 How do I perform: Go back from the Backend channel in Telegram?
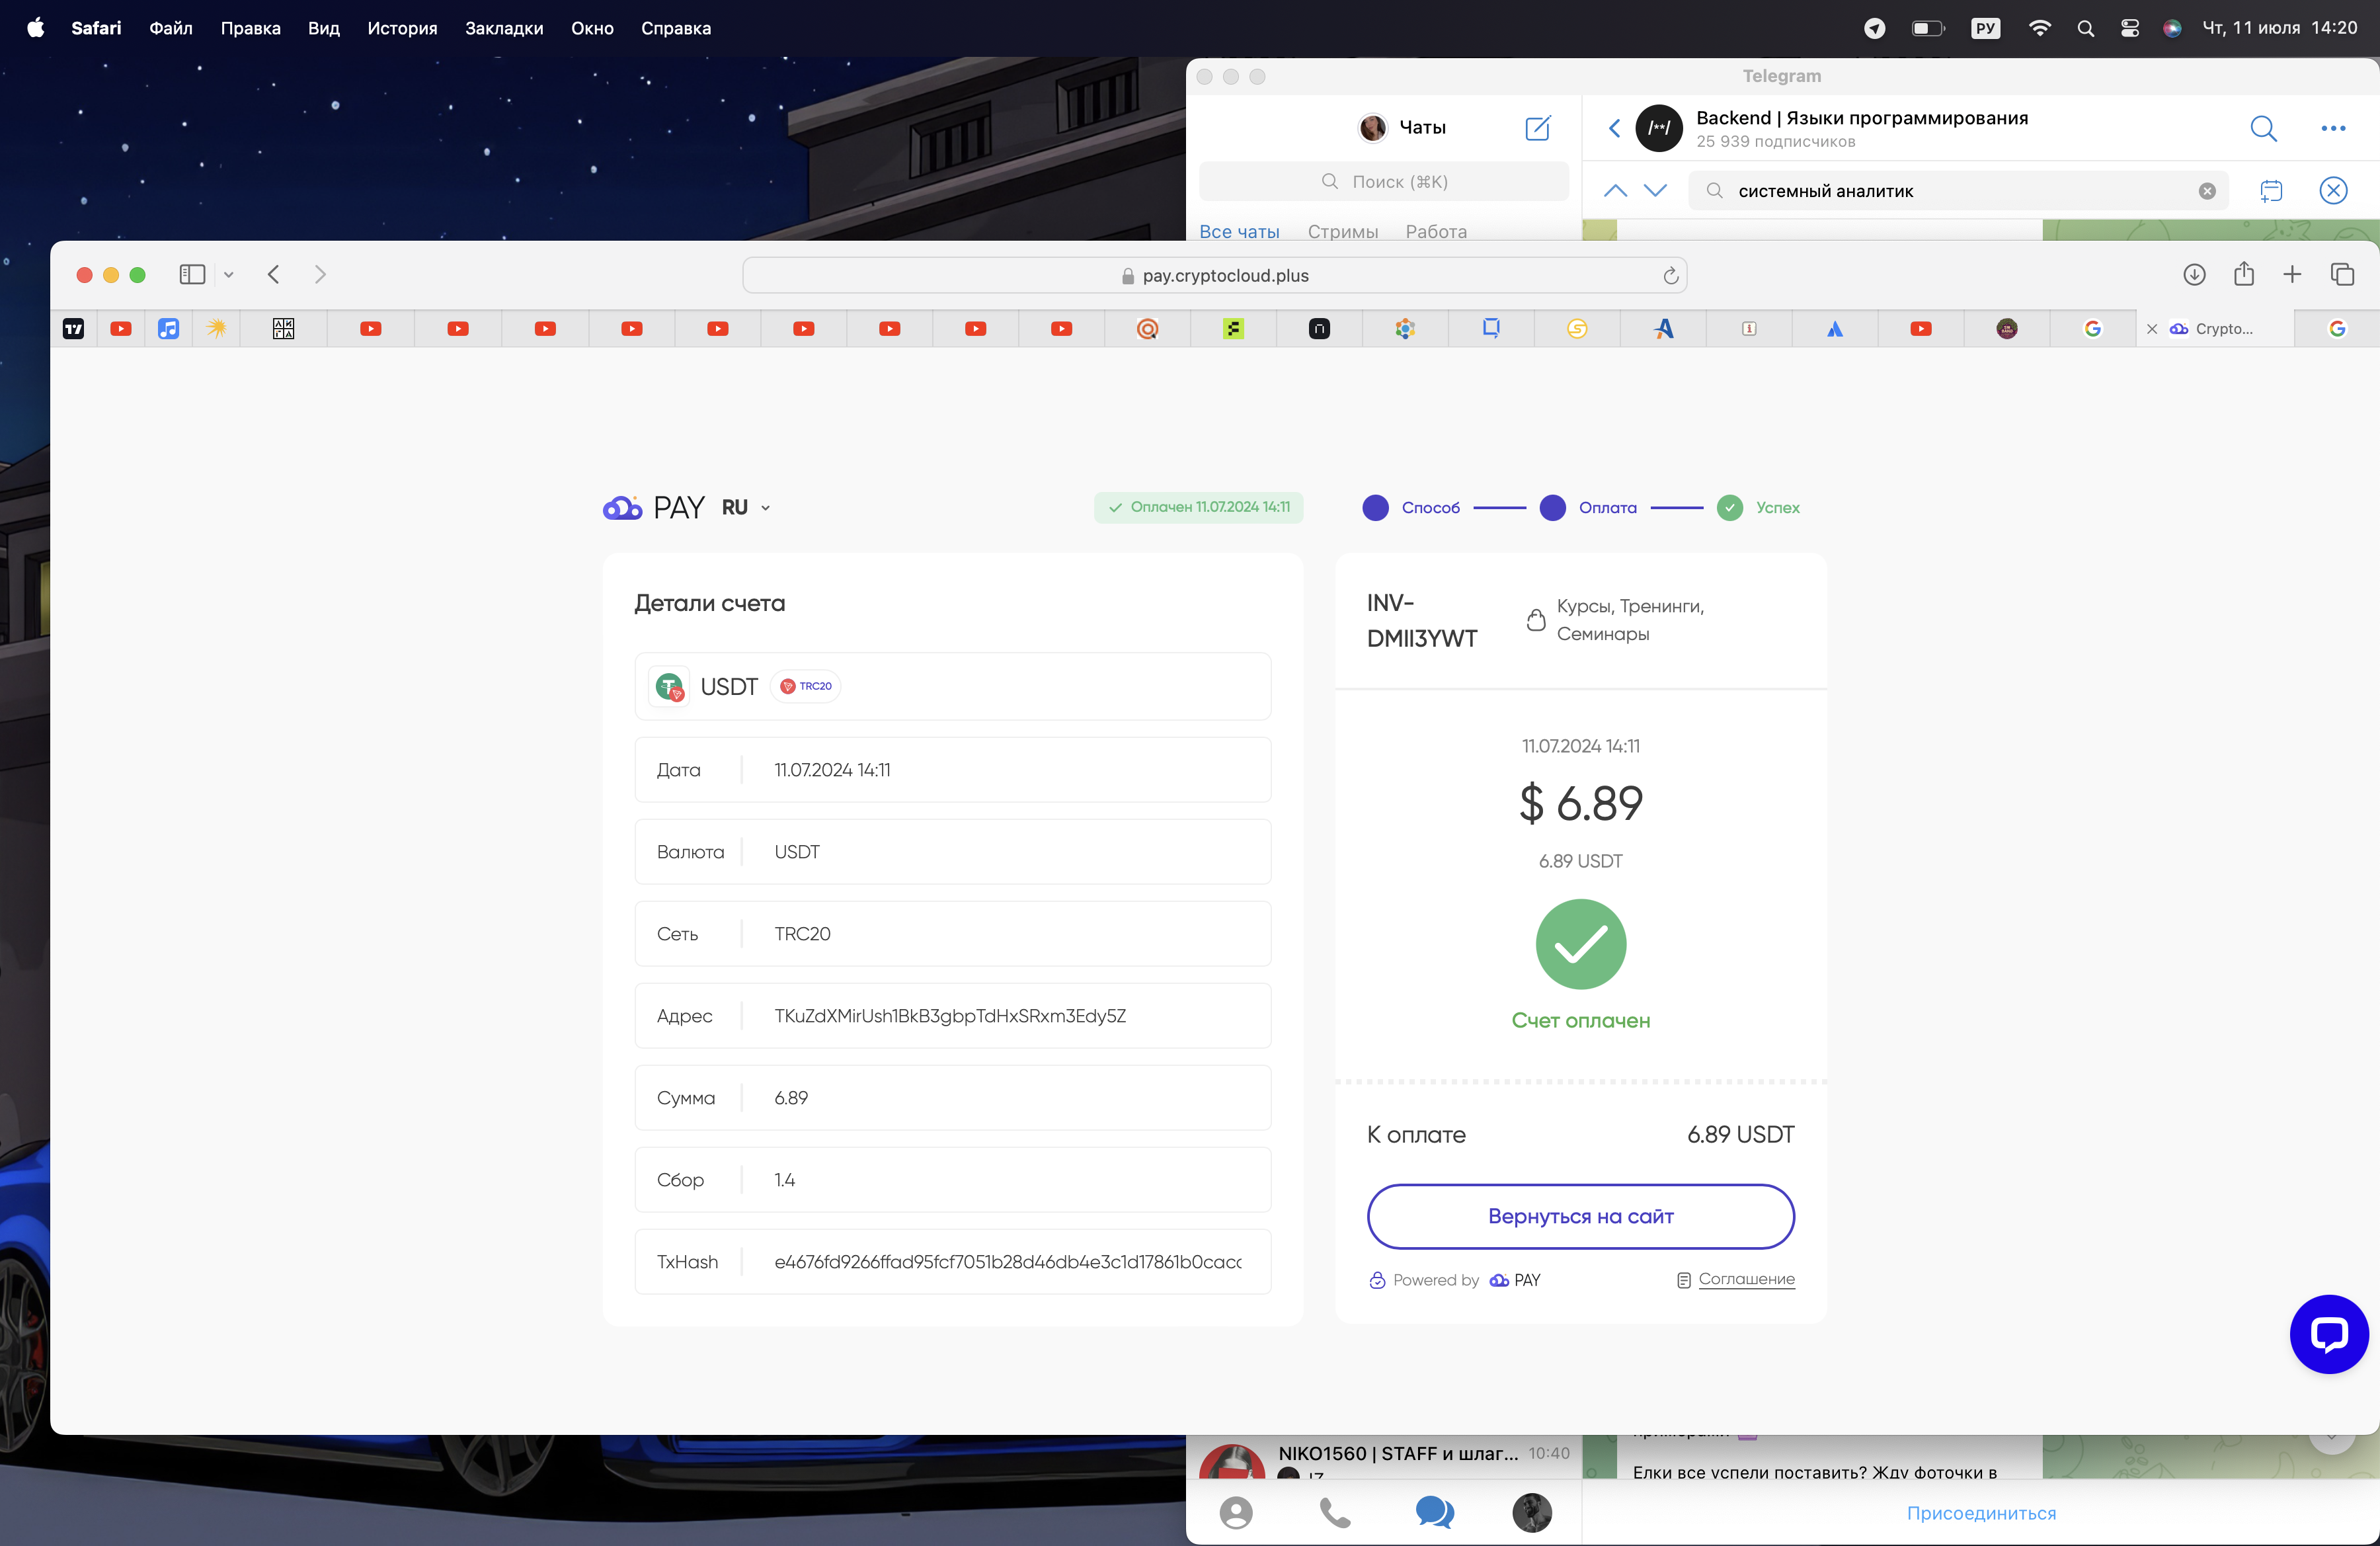[x=1614, y=128]
